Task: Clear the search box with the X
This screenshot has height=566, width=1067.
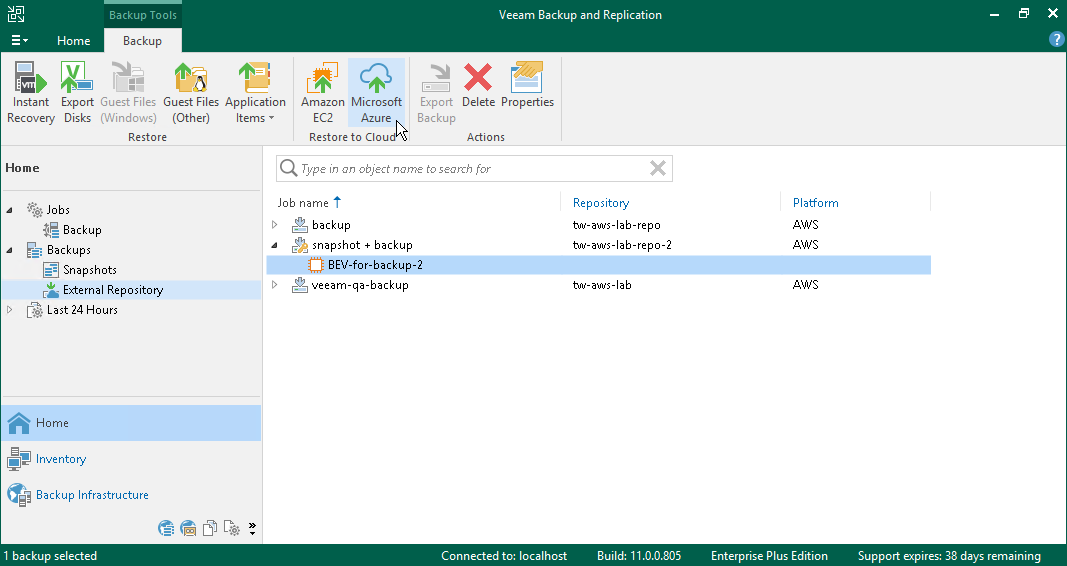Action: [x=657, y=168]
